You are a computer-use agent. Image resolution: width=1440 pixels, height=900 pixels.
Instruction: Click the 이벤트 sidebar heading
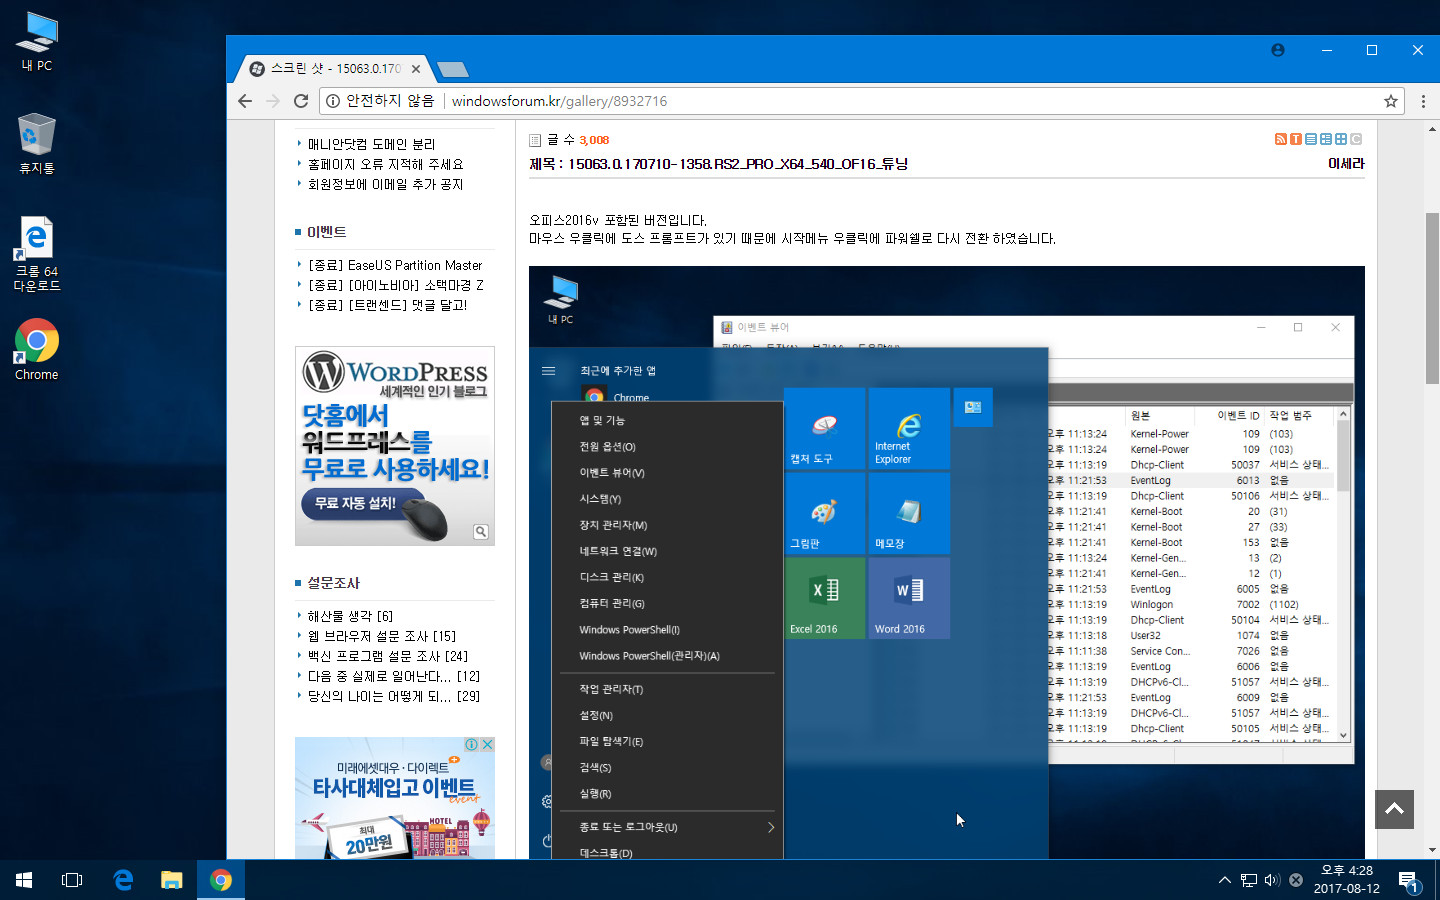pyautogui.click(x=327, y=232)
